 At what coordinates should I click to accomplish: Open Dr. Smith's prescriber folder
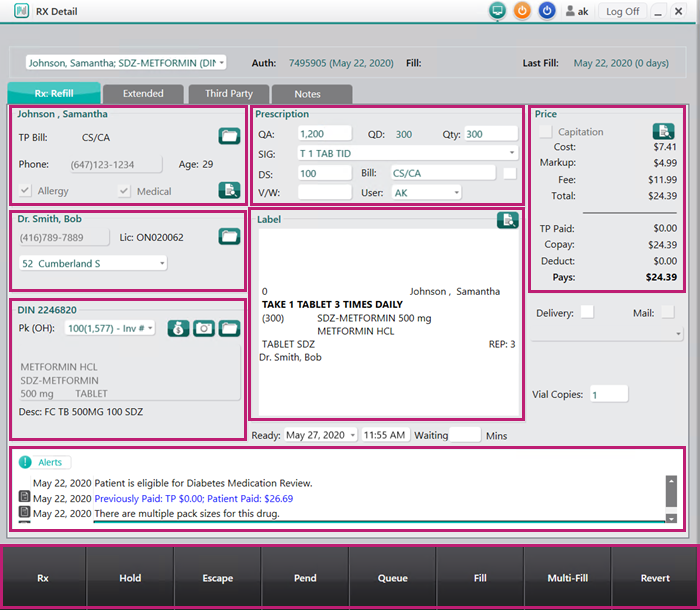pyautogui.click(x=229, y=237)
